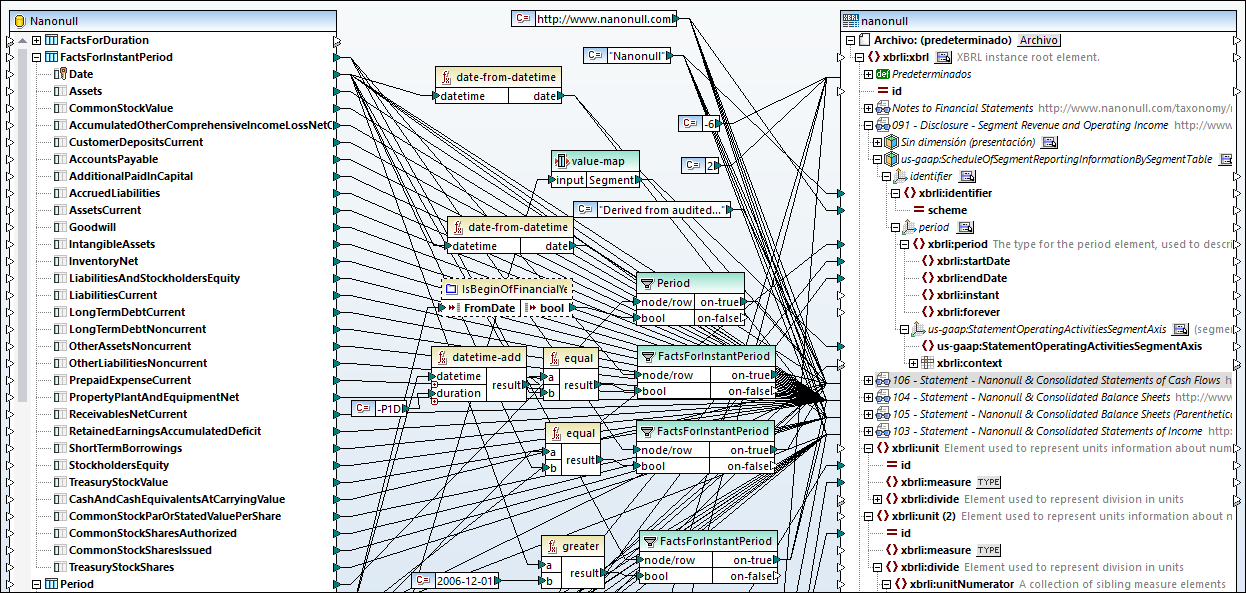Click the IsBeginOfFinancialYear user-function icon
This screenshot has width=1246, height=593.
451,289
